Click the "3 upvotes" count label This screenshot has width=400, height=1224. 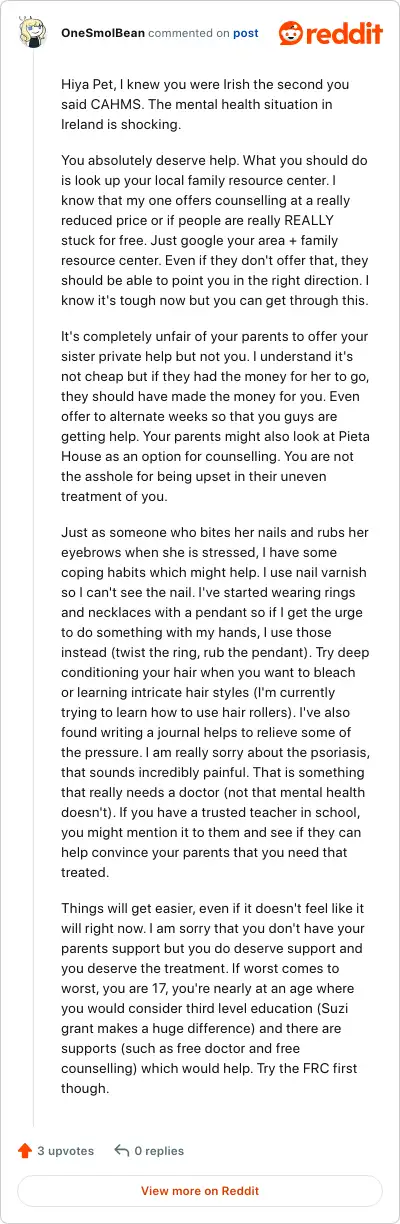click(x=64, y=1151)
